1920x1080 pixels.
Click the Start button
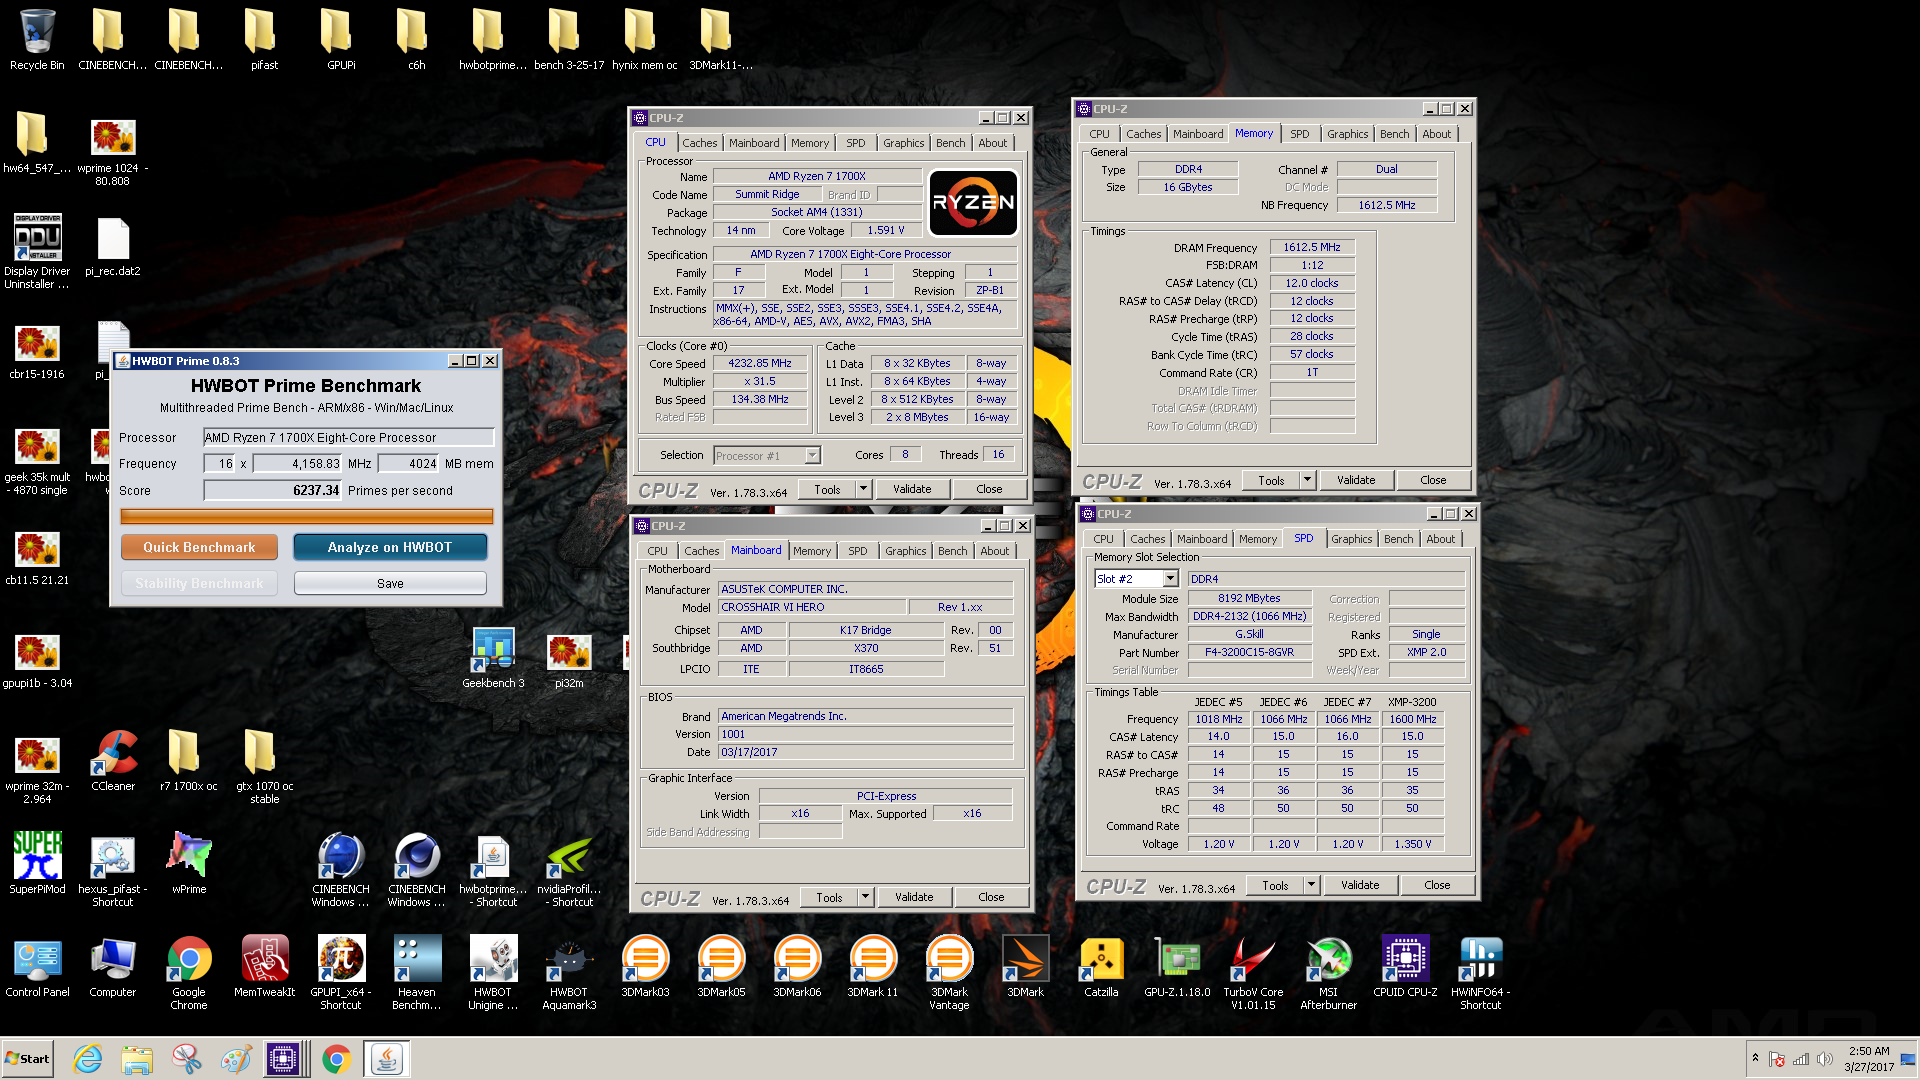(27, 1059)
